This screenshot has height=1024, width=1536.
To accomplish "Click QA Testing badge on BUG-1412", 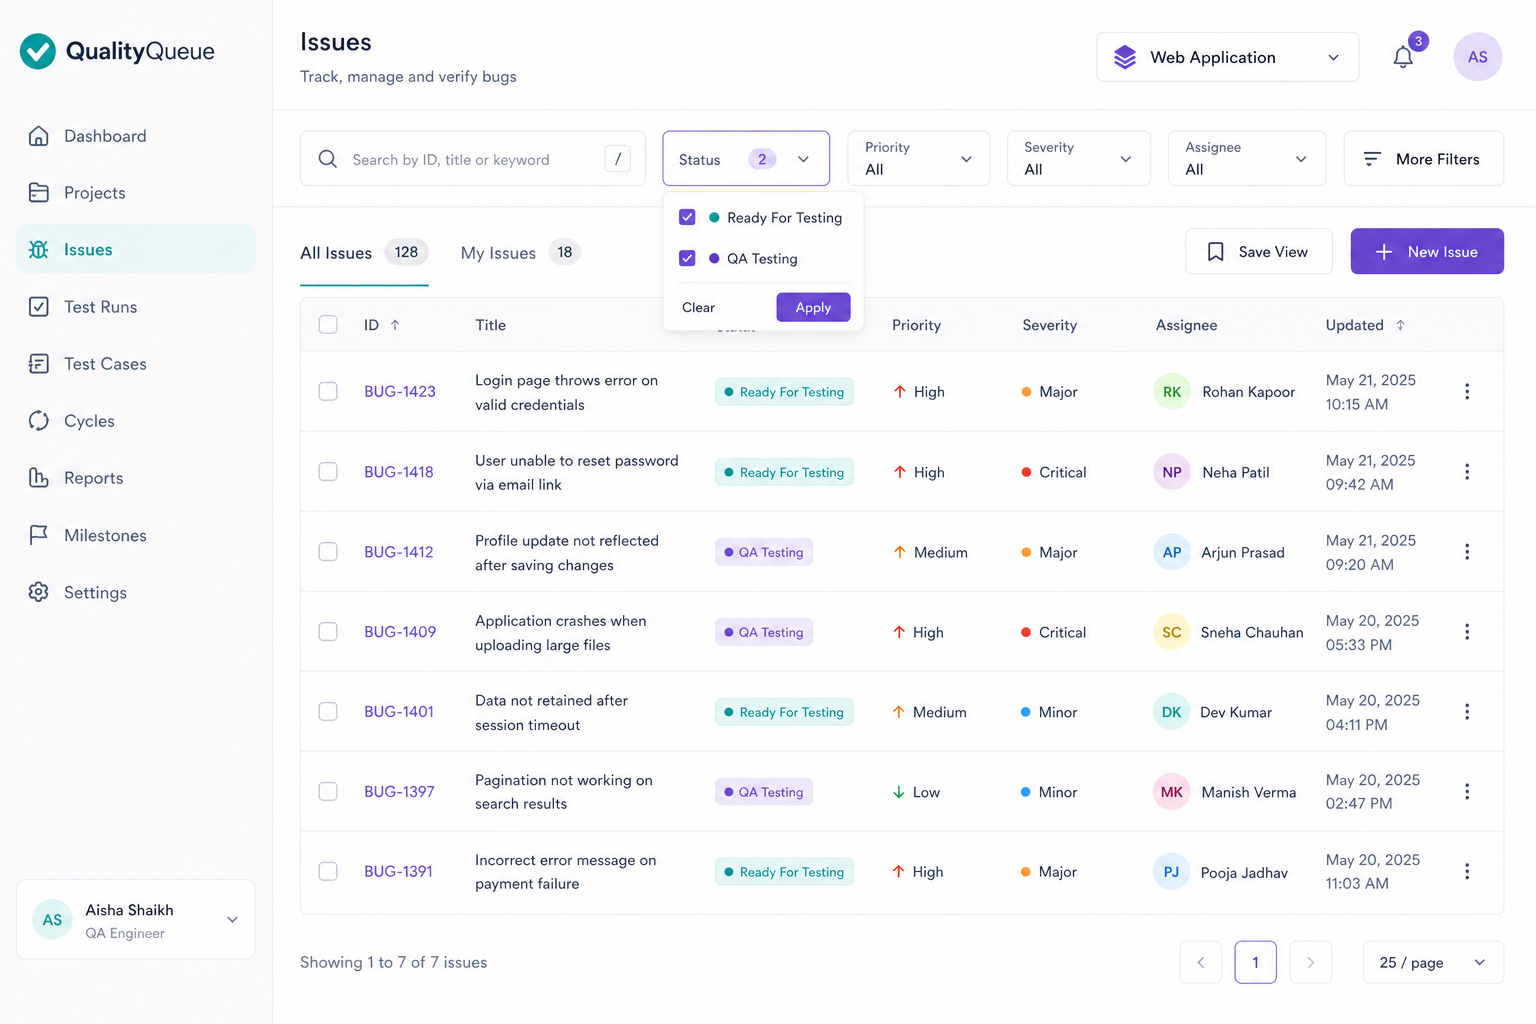I will pos(764,552).
